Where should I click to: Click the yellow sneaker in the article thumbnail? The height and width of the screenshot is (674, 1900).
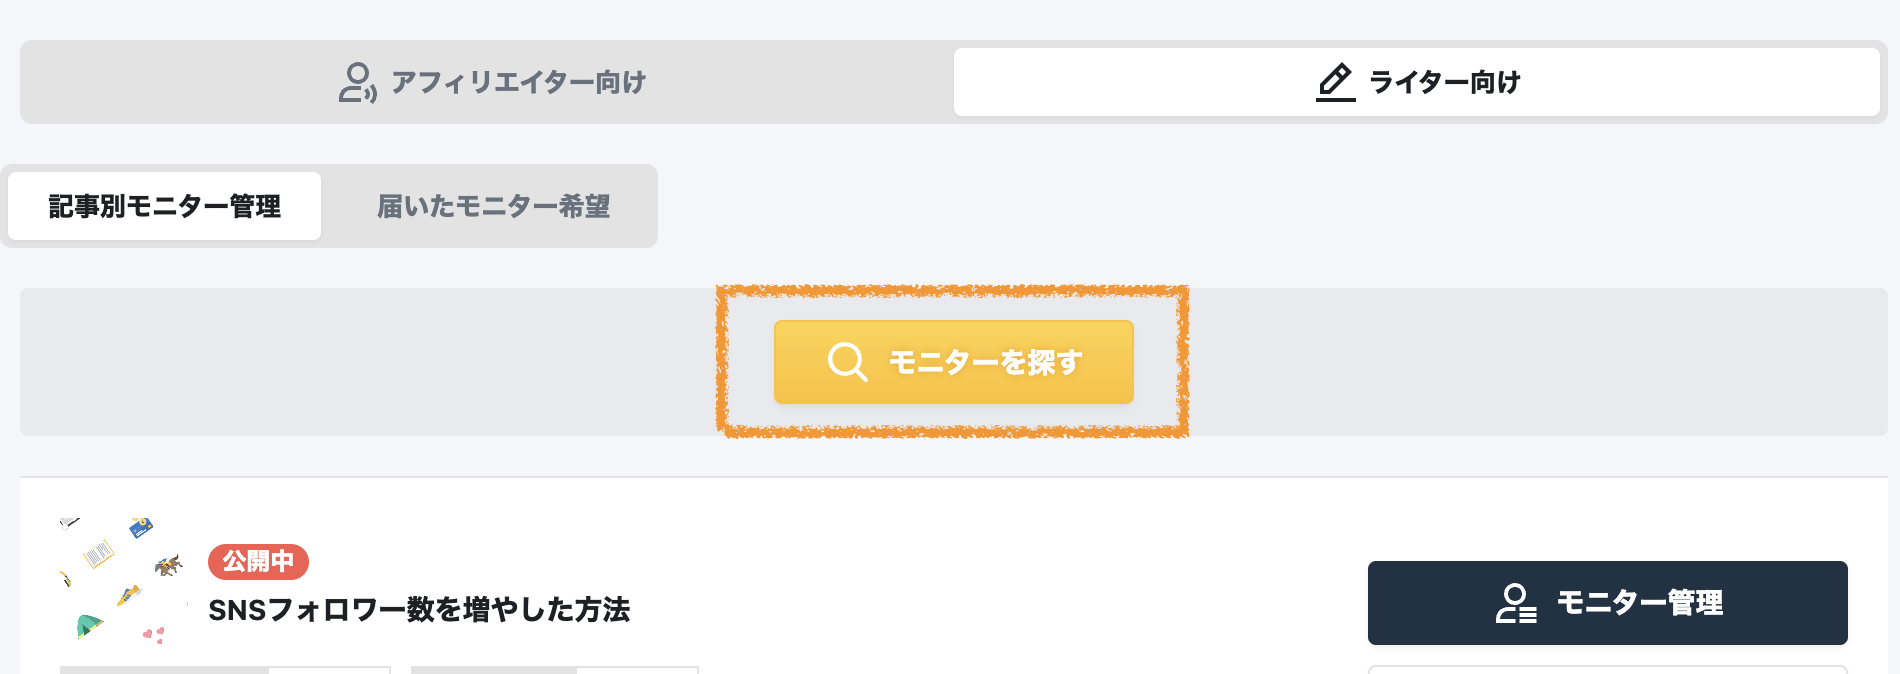128,597
